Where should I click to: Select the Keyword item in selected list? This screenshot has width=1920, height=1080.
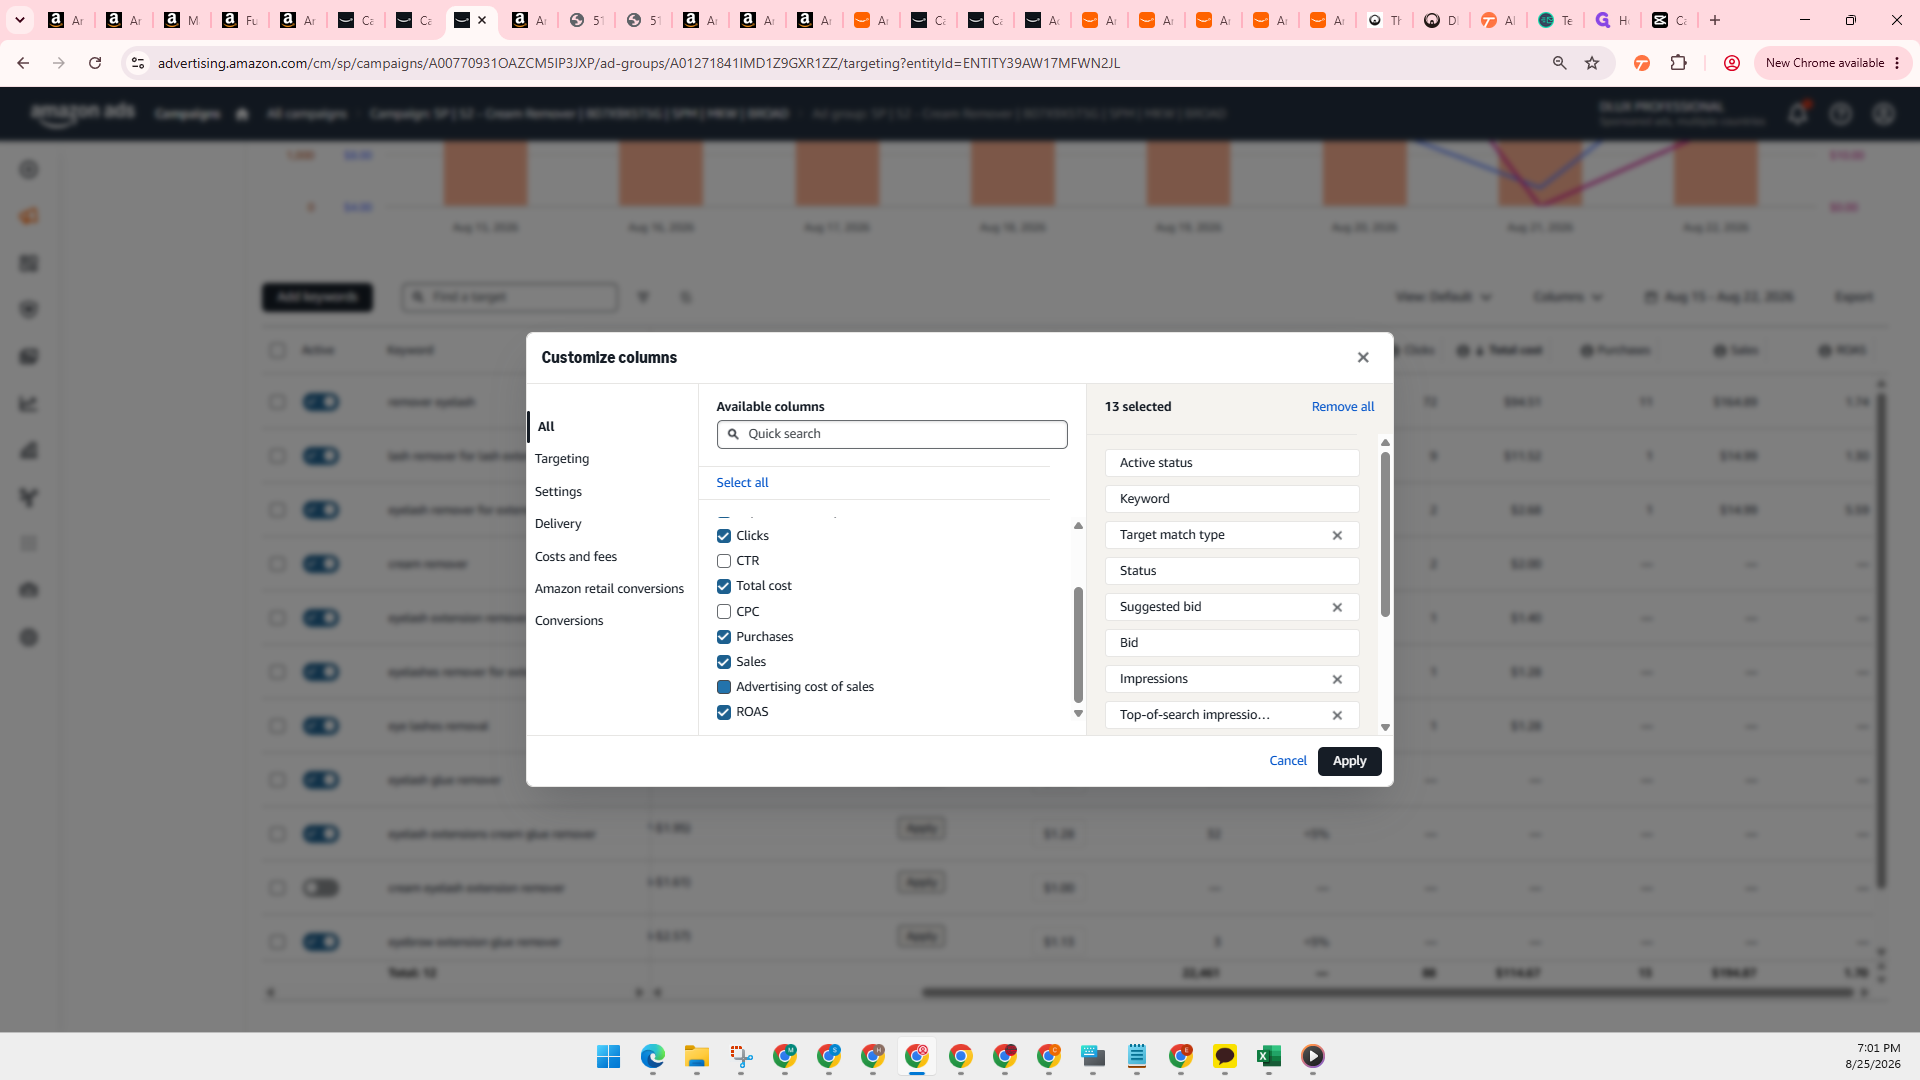(x=1232, y=499)
